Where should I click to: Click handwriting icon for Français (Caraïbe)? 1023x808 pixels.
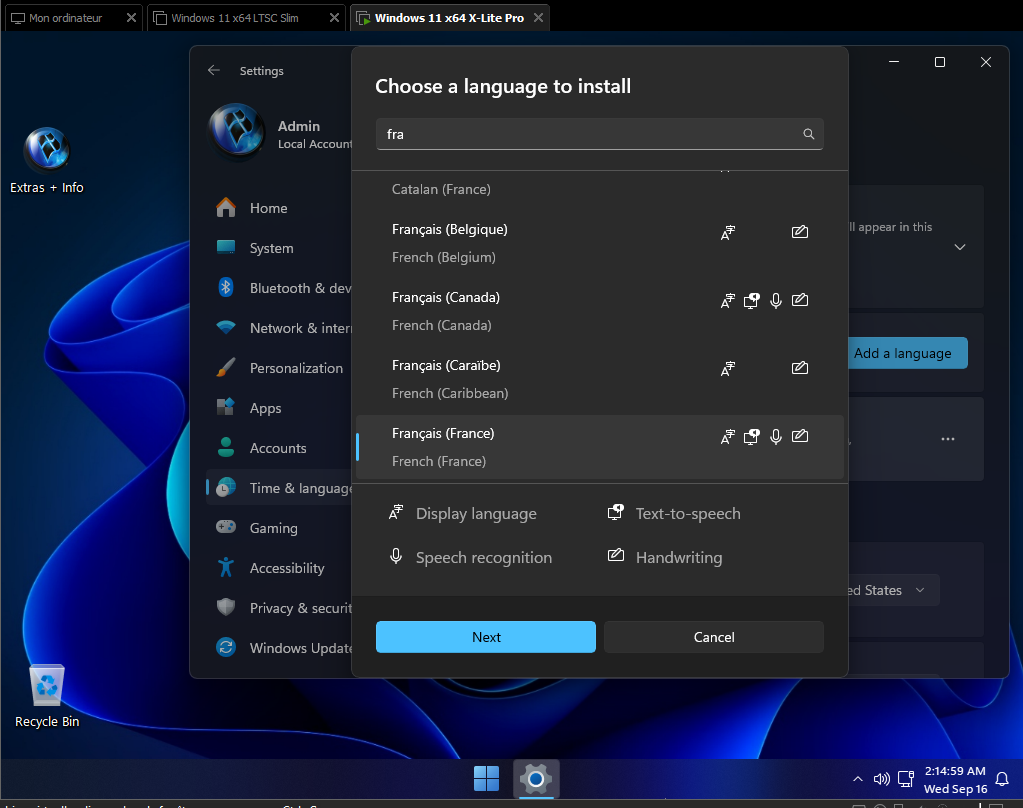coord(800,367)
